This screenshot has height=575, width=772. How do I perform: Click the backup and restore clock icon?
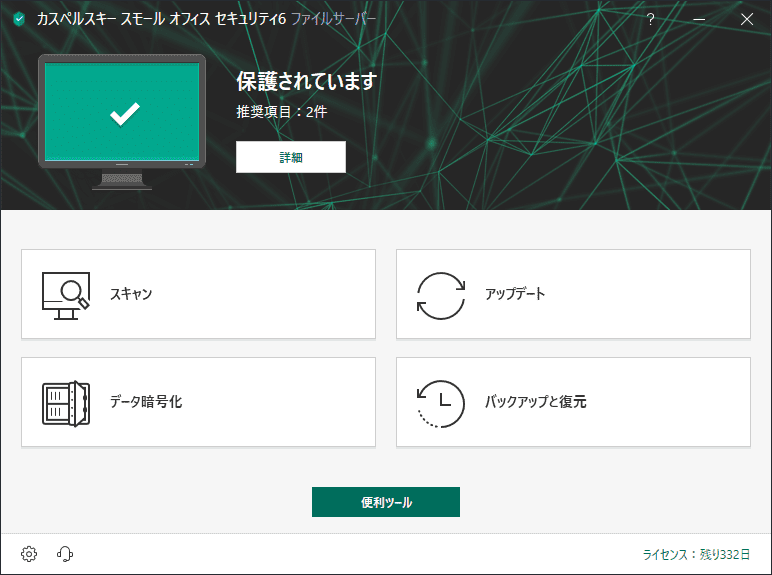point(441,403)
